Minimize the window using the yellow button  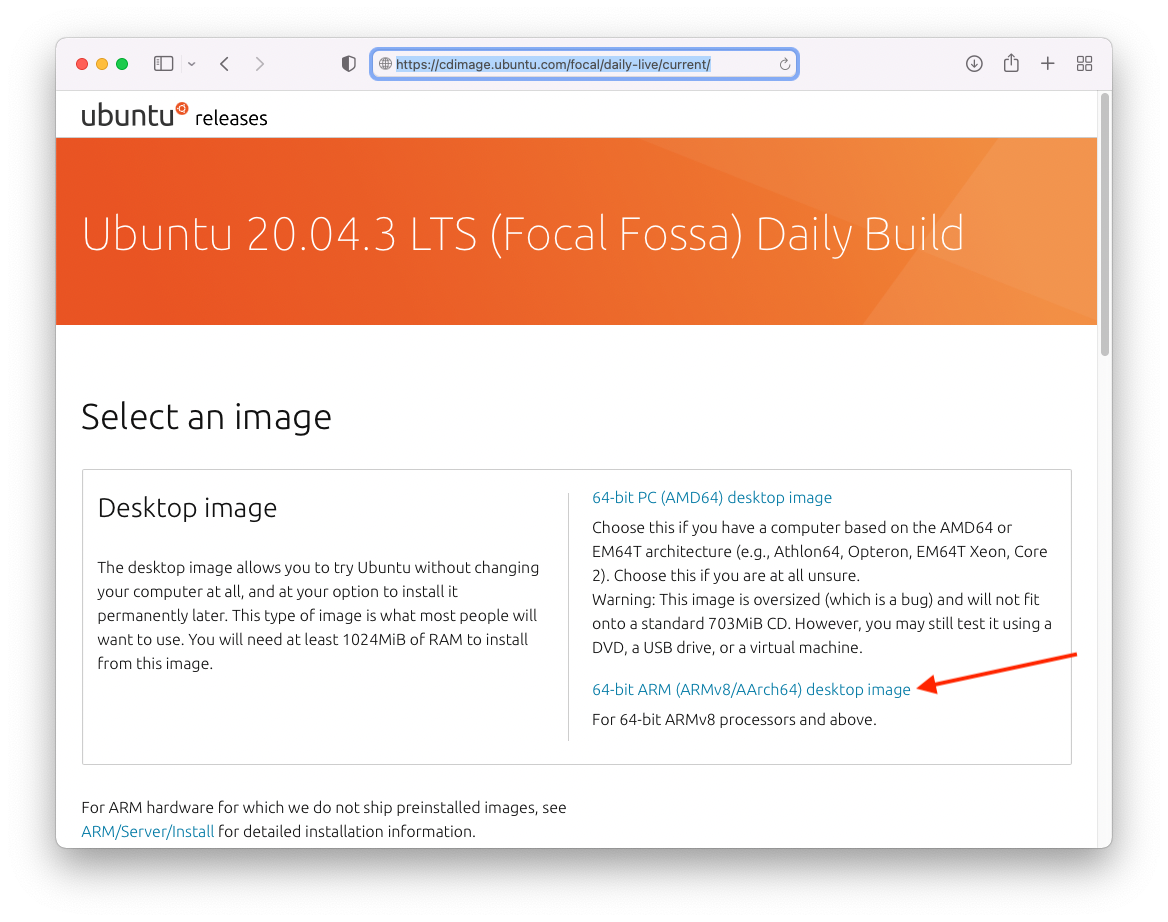pos(102,64)
